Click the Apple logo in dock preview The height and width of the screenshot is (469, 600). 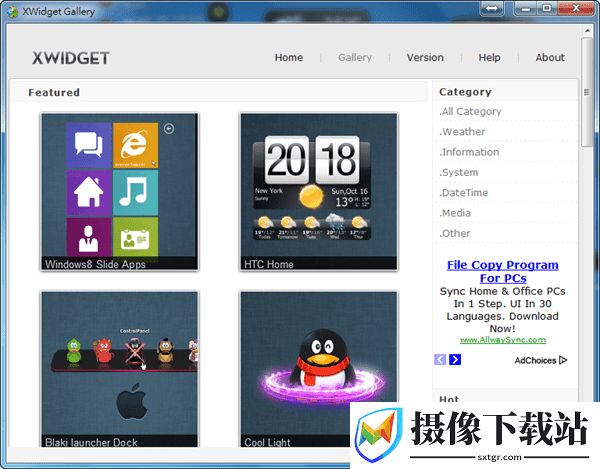[132, 401]
